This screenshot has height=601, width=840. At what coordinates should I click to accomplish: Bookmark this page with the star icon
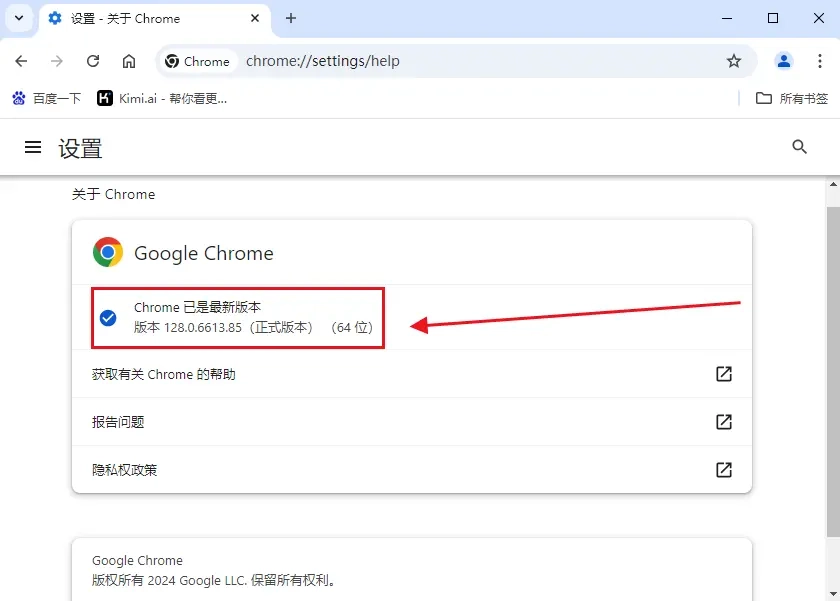tap(735, 61)
